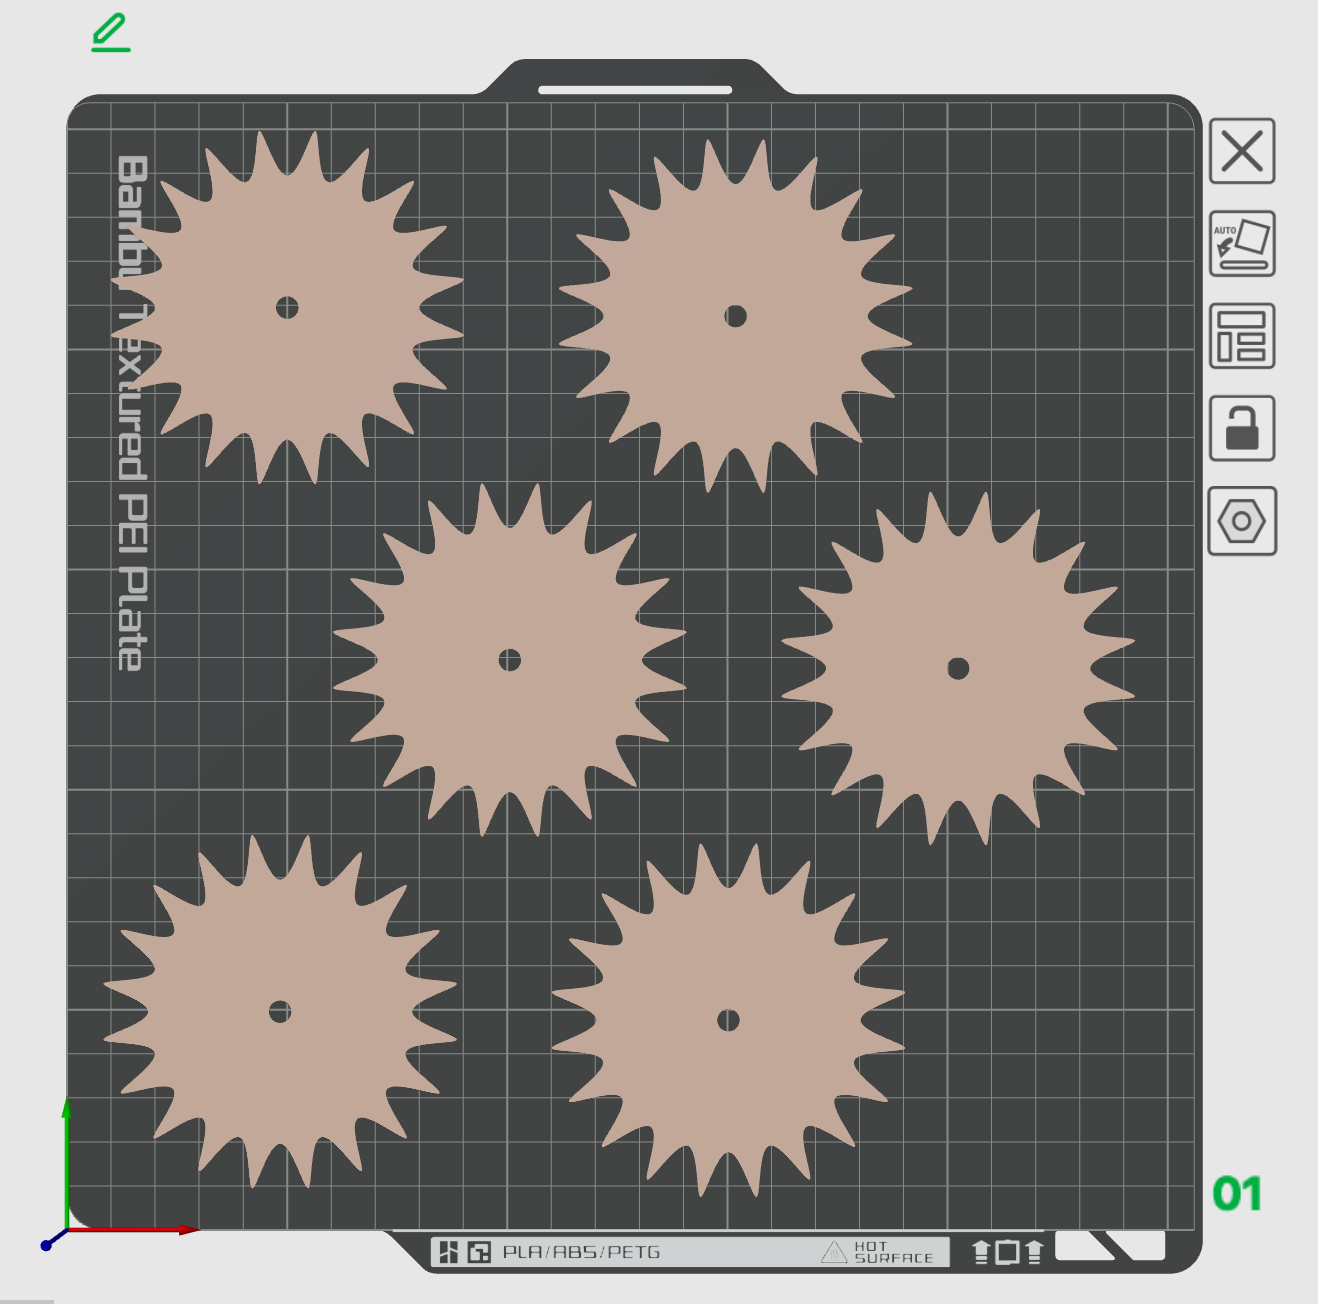Image resolution: width=1318 pixels, height=1304 pixels.
Task: Click the blue axis origin point
Action: point(46,1245)
